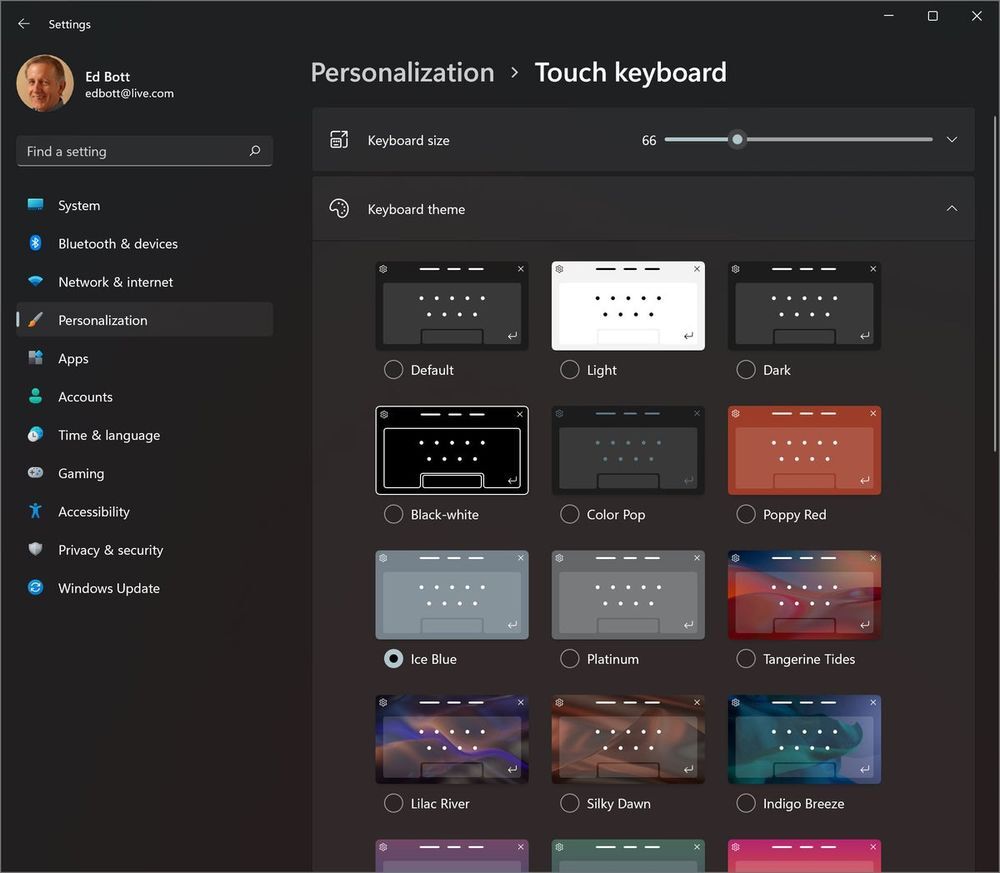Click the Keyboard size slider handle
This screenshot has height=873, width=1000.
tap(737, 140)
